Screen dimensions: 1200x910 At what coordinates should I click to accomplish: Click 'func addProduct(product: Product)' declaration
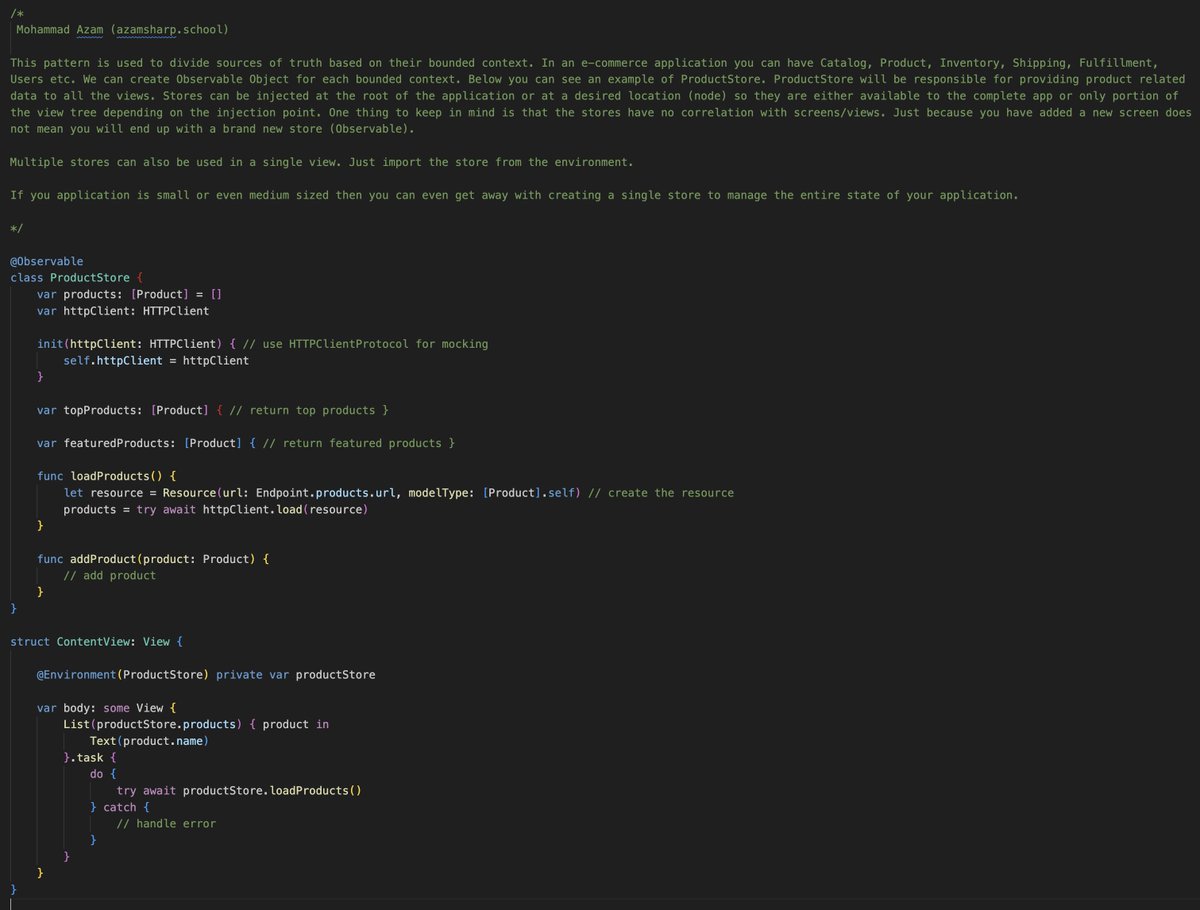point(153,559)
